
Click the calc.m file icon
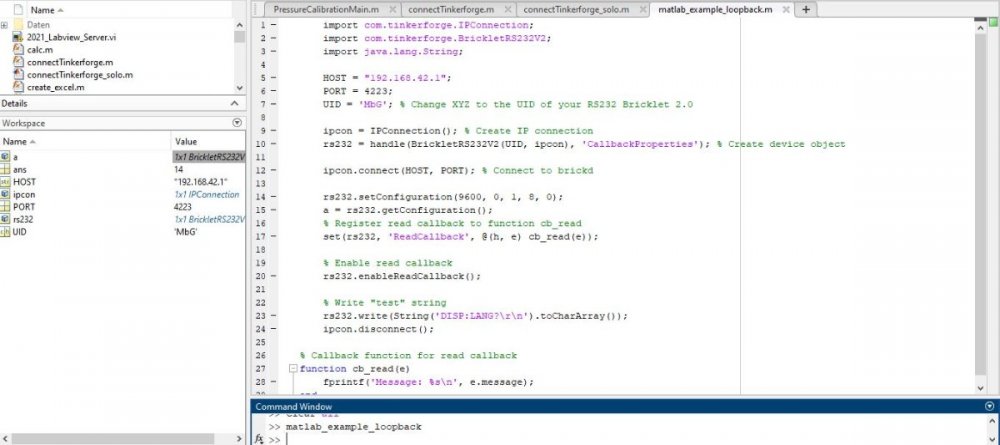click(x=19, y=49)
